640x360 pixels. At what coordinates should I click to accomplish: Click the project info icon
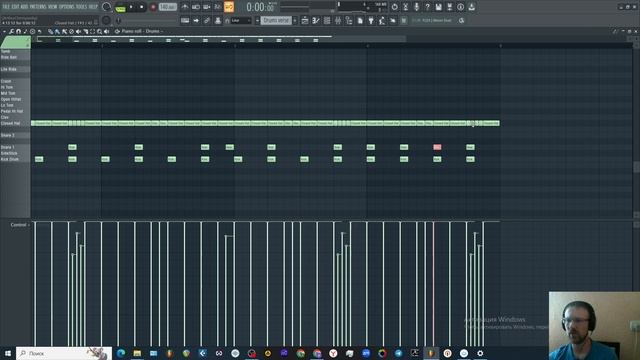click(x=460, y=7)
